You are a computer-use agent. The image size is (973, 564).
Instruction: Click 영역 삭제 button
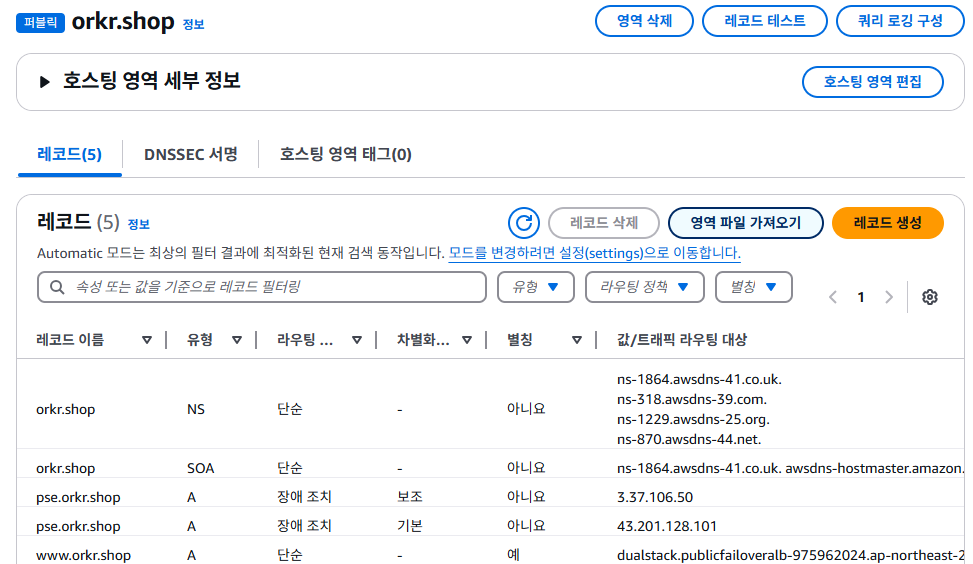[x=644, y=21]
